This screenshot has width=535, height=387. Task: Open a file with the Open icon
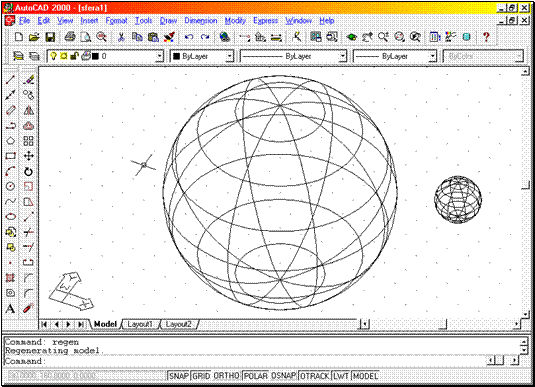click(34, 37)
